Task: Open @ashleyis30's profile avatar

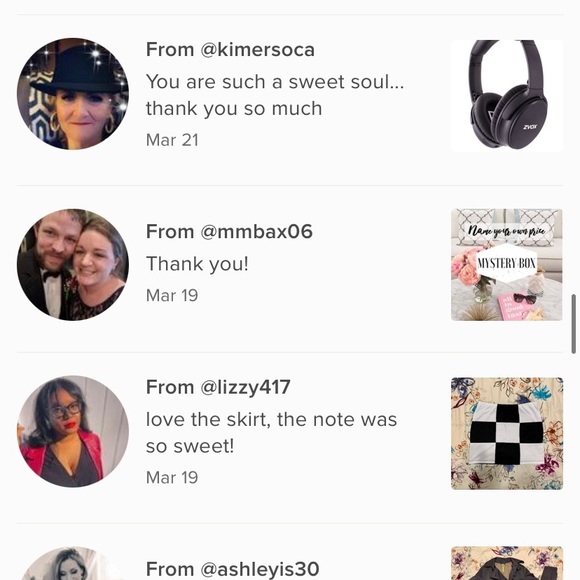Action: (73, 563)
